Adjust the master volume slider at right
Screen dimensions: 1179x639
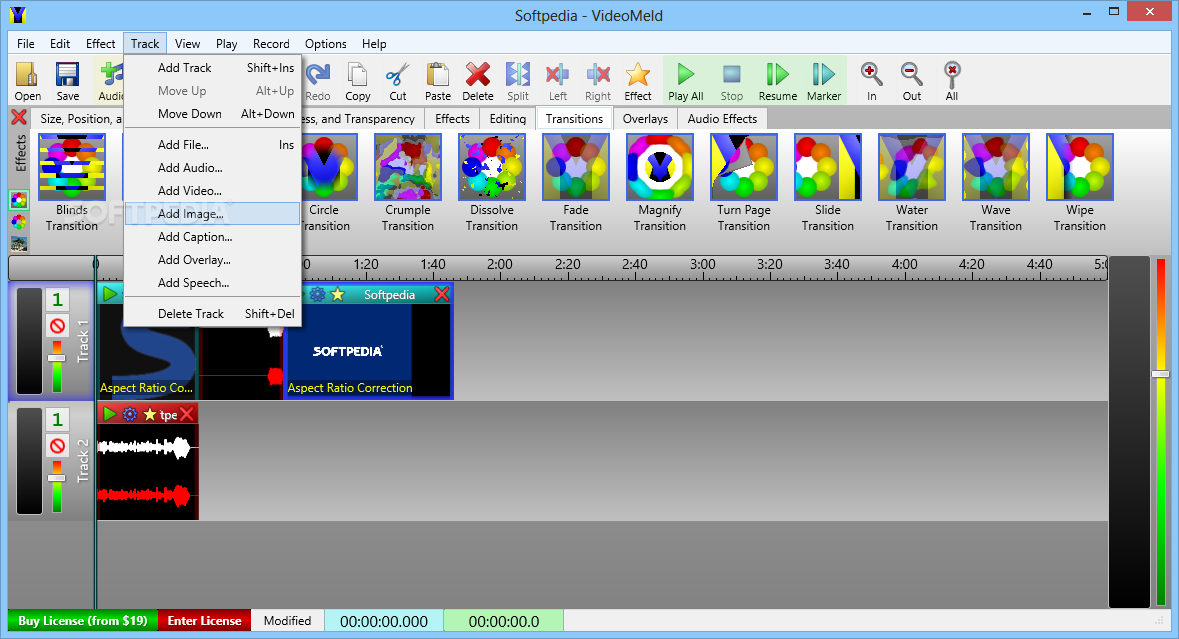click(1160, 374)
